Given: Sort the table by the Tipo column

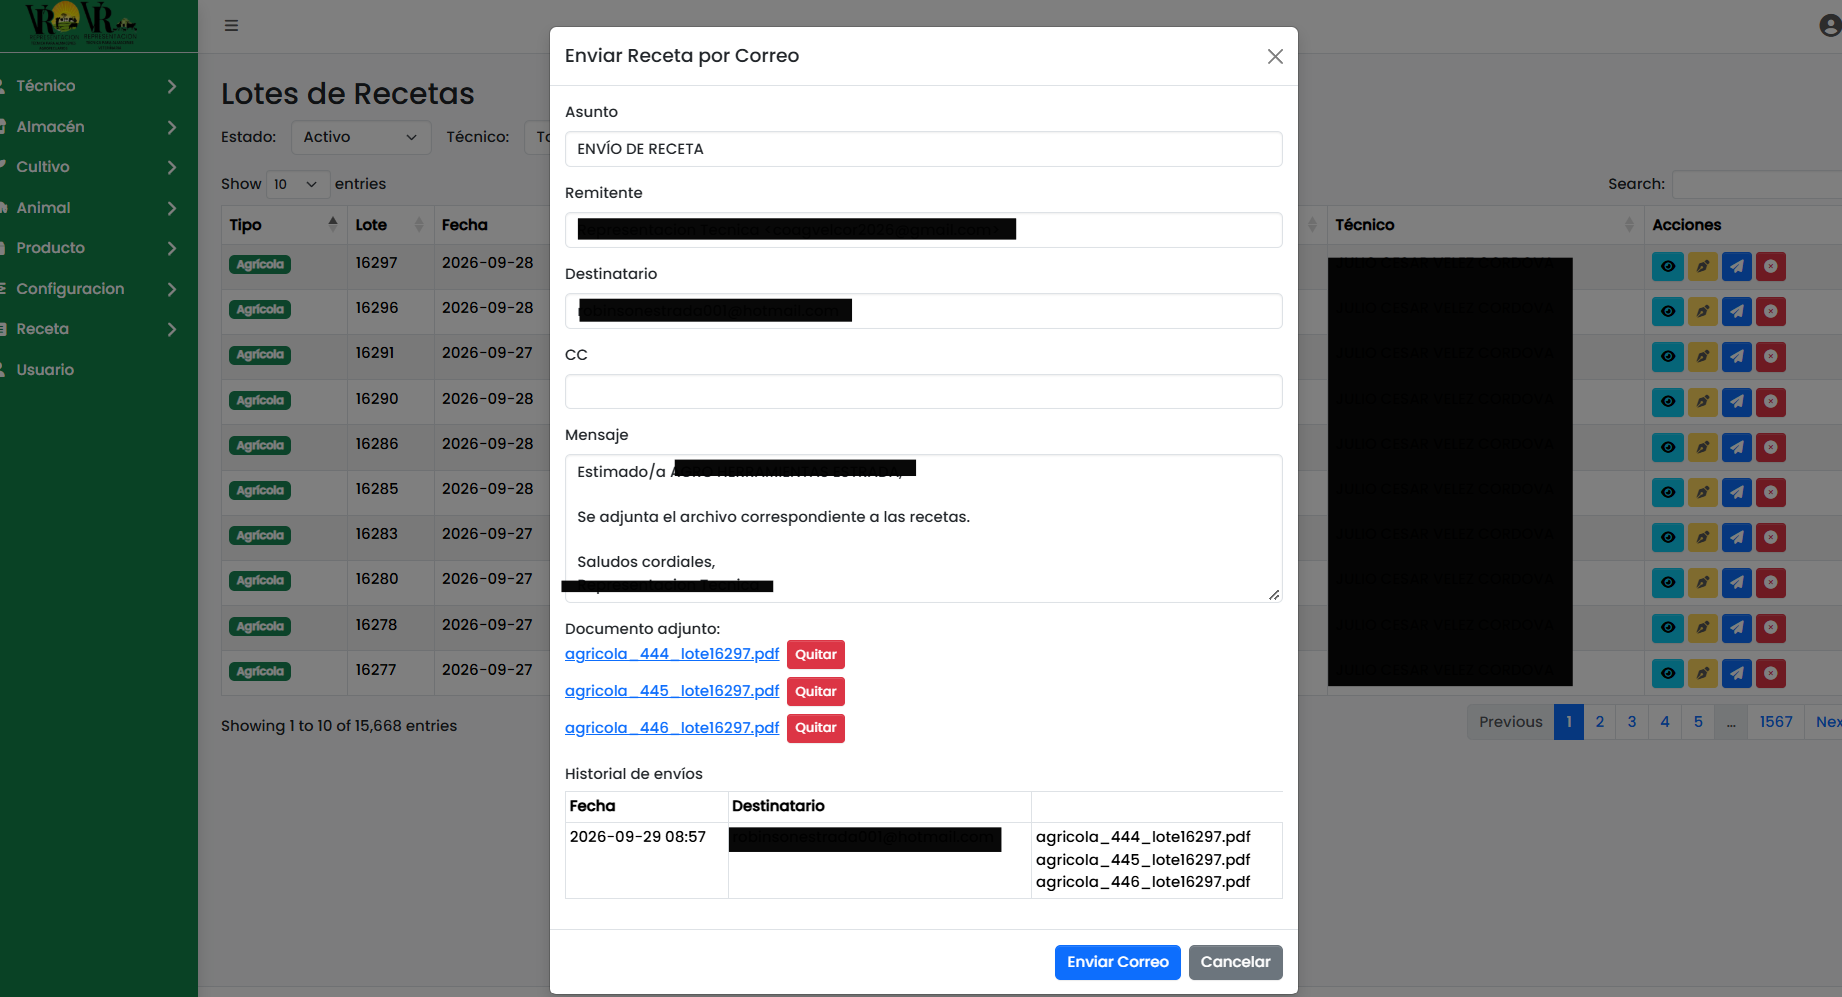Looking at the screenshot, I should [284, 225].
